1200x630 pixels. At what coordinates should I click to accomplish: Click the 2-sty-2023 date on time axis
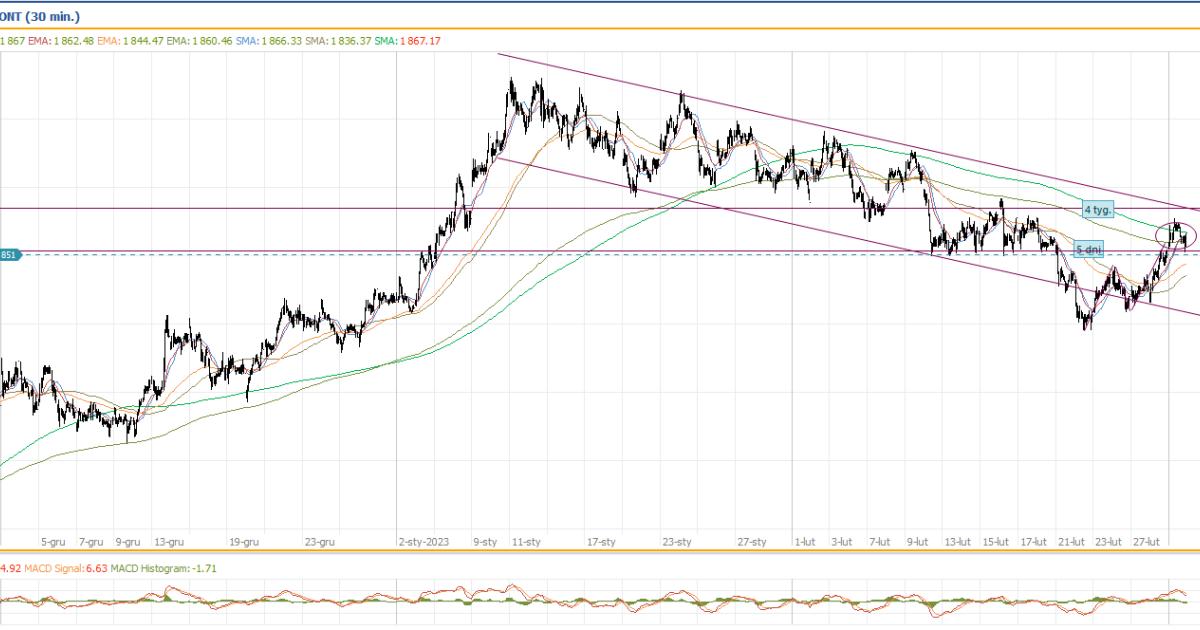click(424, 542)
